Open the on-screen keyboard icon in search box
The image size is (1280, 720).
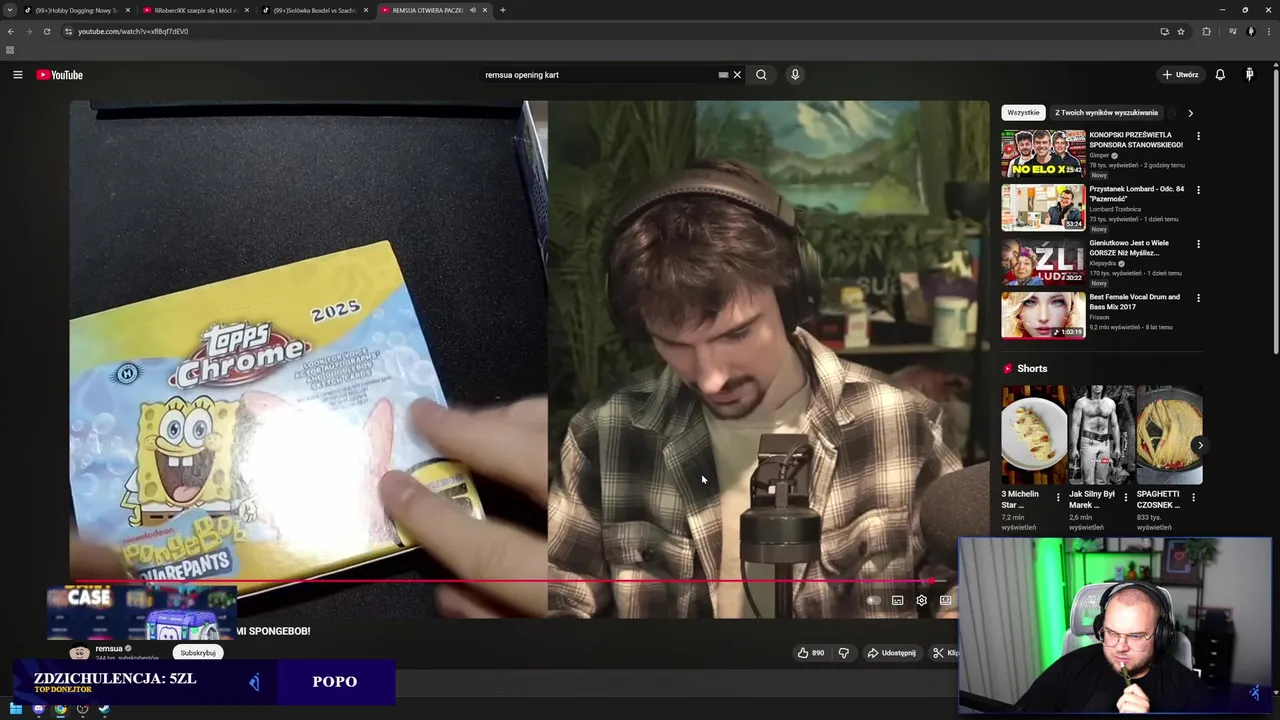723,75
